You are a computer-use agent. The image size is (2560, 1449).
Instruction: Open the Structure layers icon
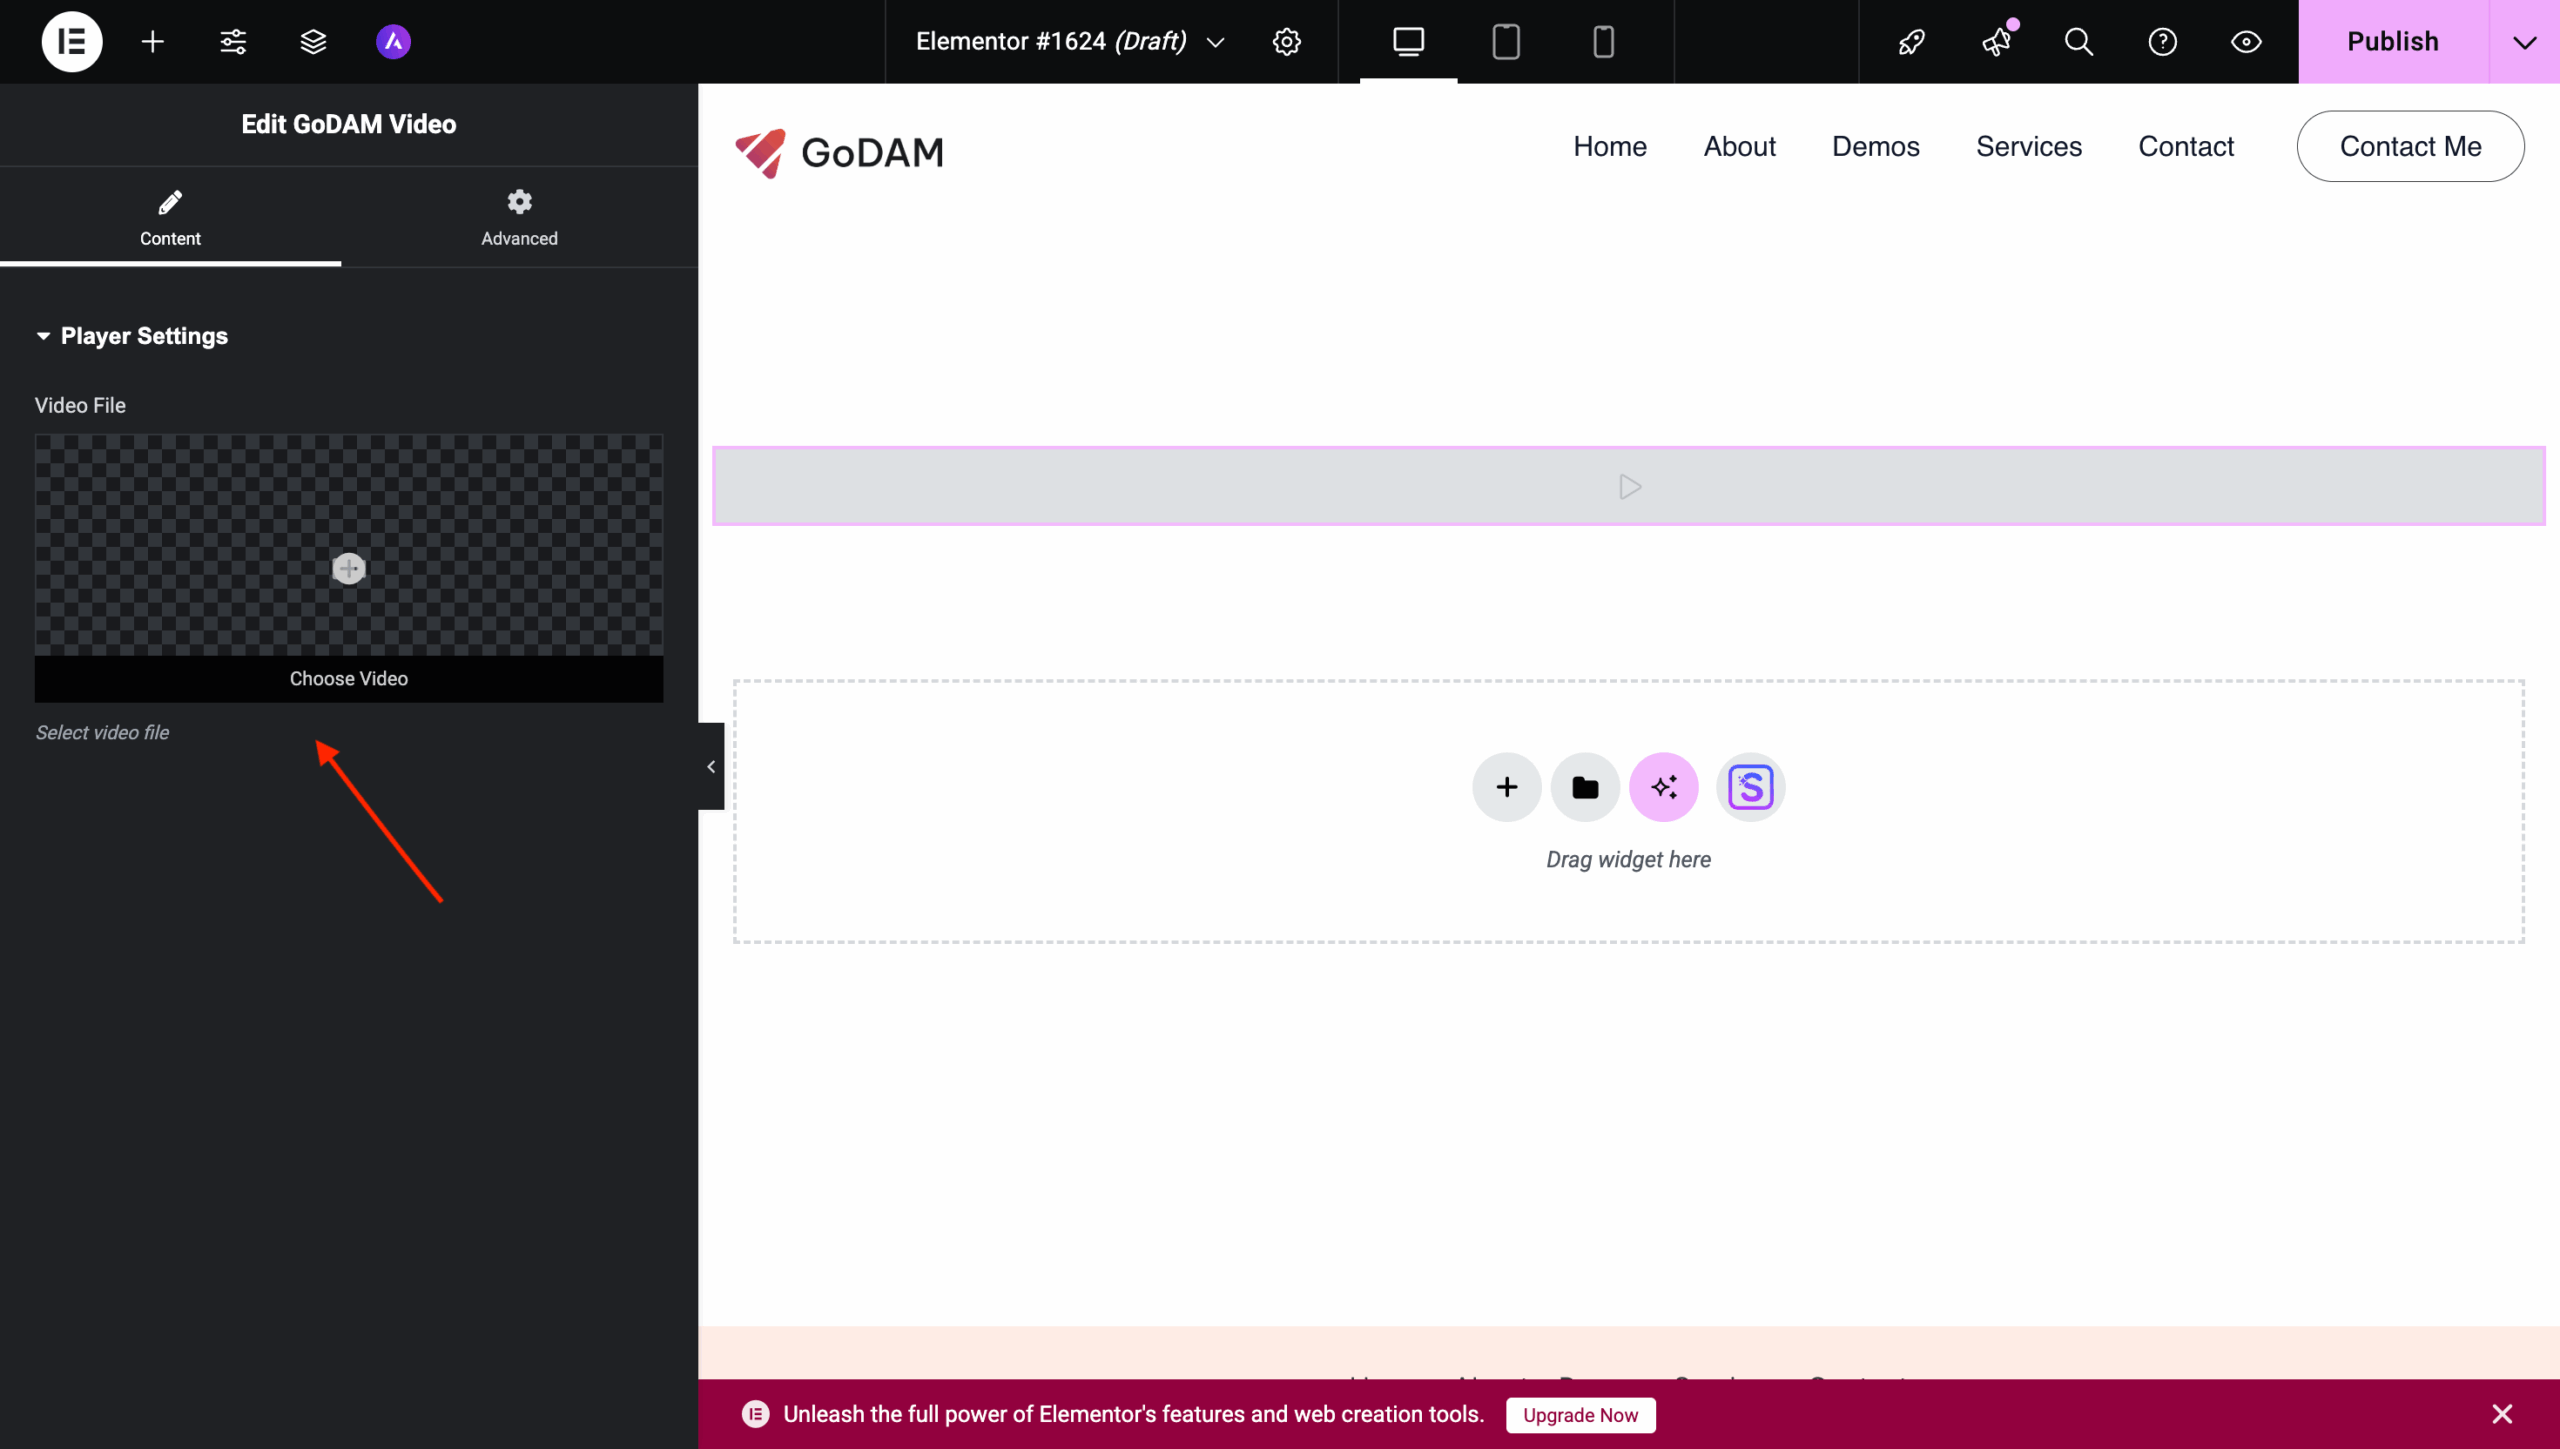(x=314, y=42)
